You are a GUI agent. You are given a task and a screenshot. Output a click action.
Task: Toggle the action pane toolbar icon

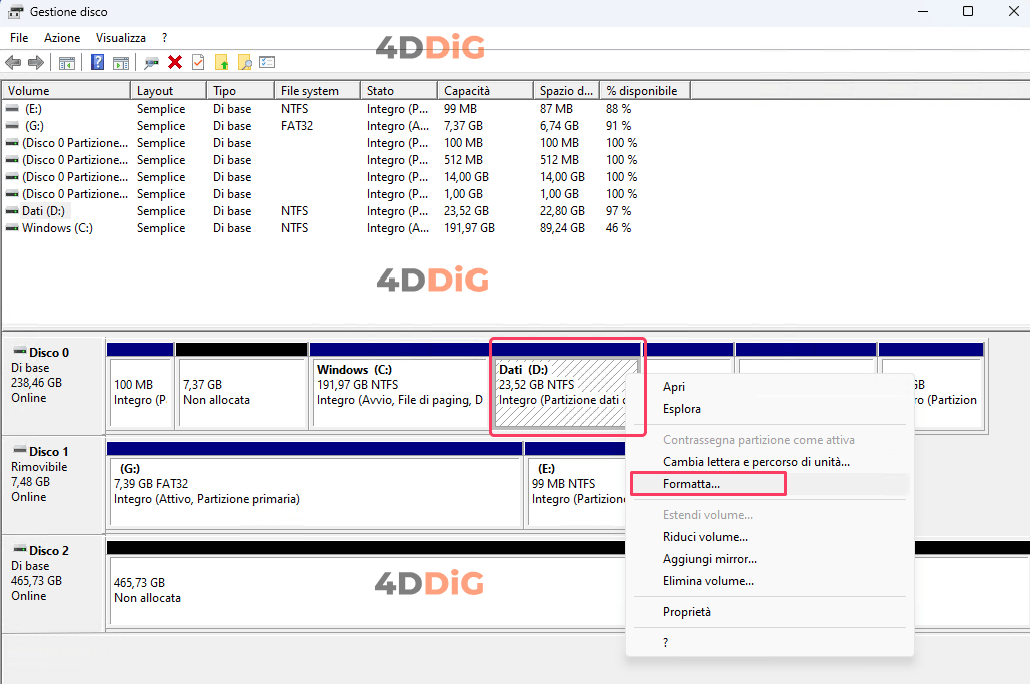(121, 63)
